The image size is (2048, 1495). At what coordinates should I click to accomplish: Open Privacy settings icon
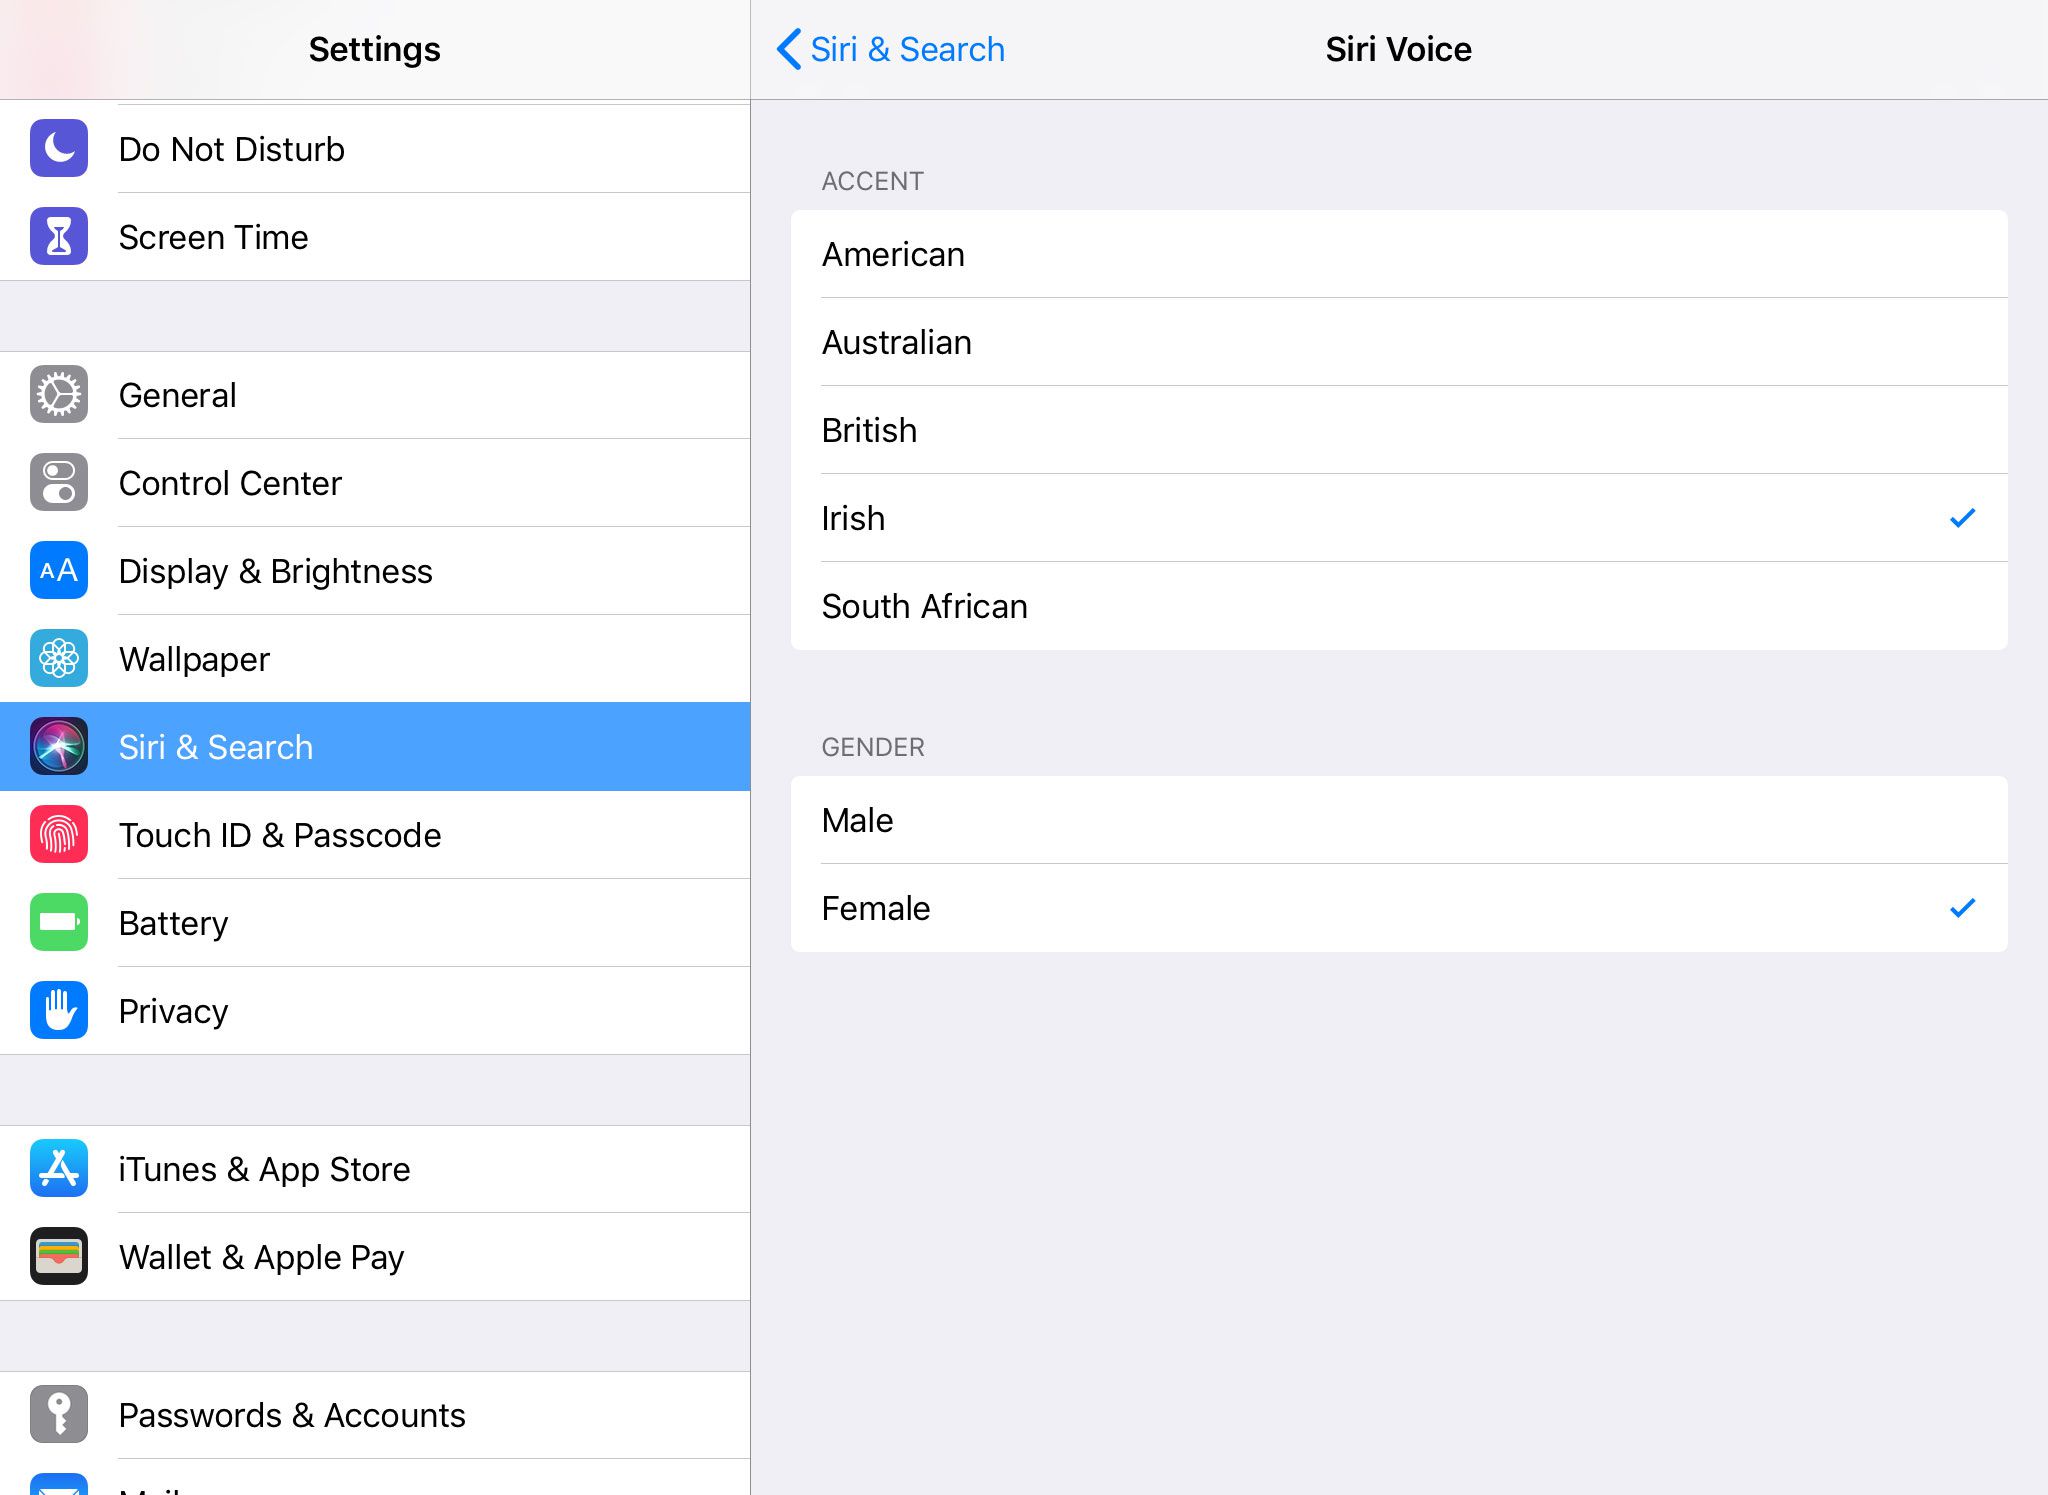coord(59,1010)
